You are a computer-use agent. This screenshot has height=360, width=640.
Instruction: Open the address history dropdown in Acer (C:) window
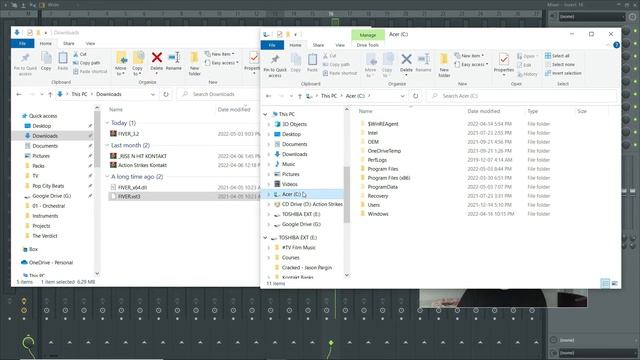pyautogui.click(x=402, y=96)
